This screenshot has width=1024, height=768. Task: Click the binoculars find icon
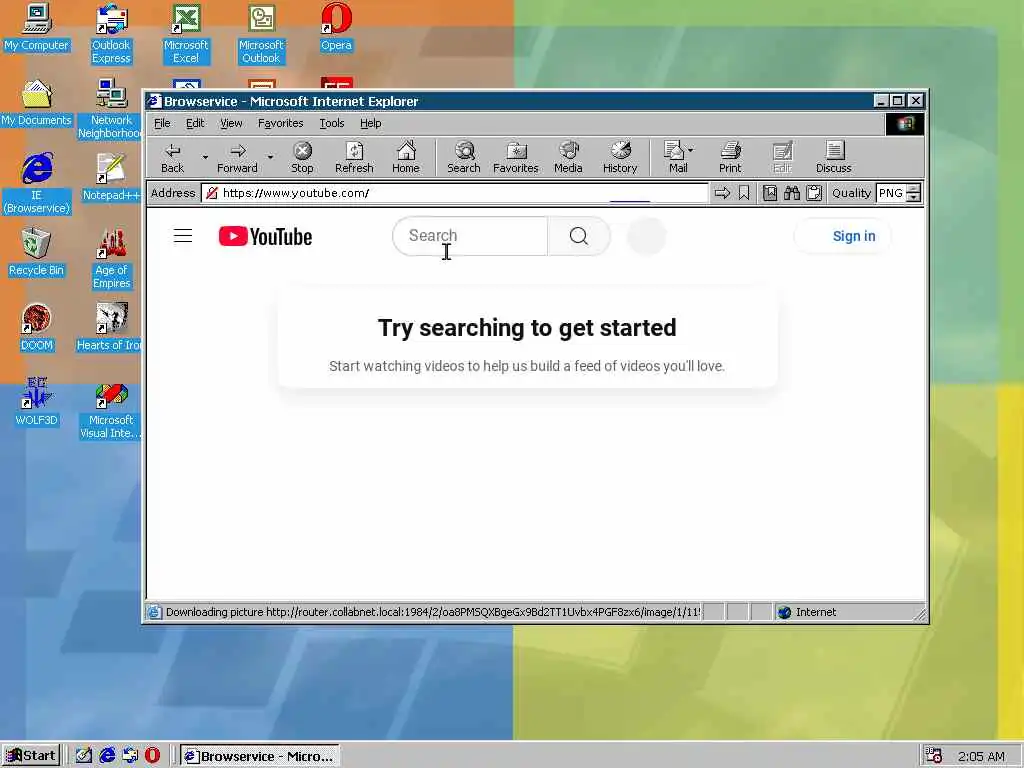tap(792, 193)
